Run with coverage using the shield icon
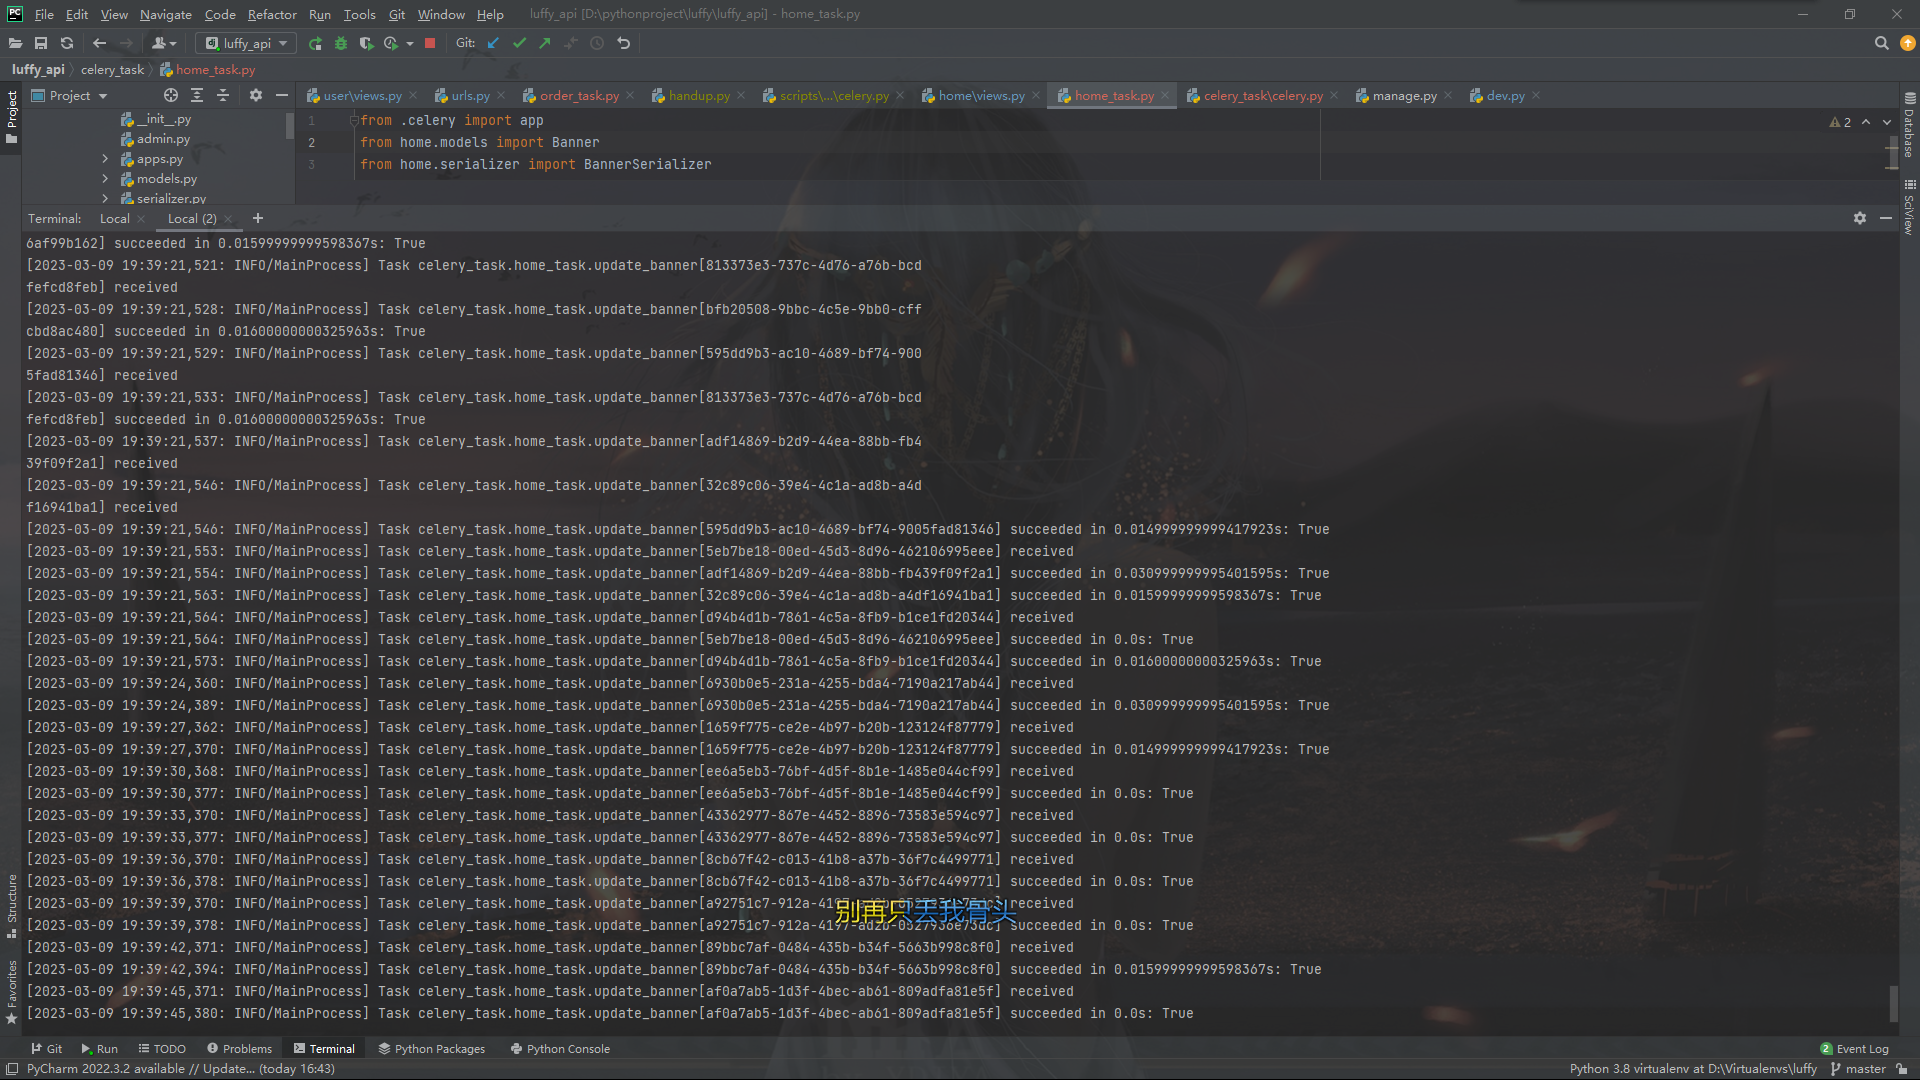The height and width of the screenshot is (1080, 1920). click(x=366, y=43)
